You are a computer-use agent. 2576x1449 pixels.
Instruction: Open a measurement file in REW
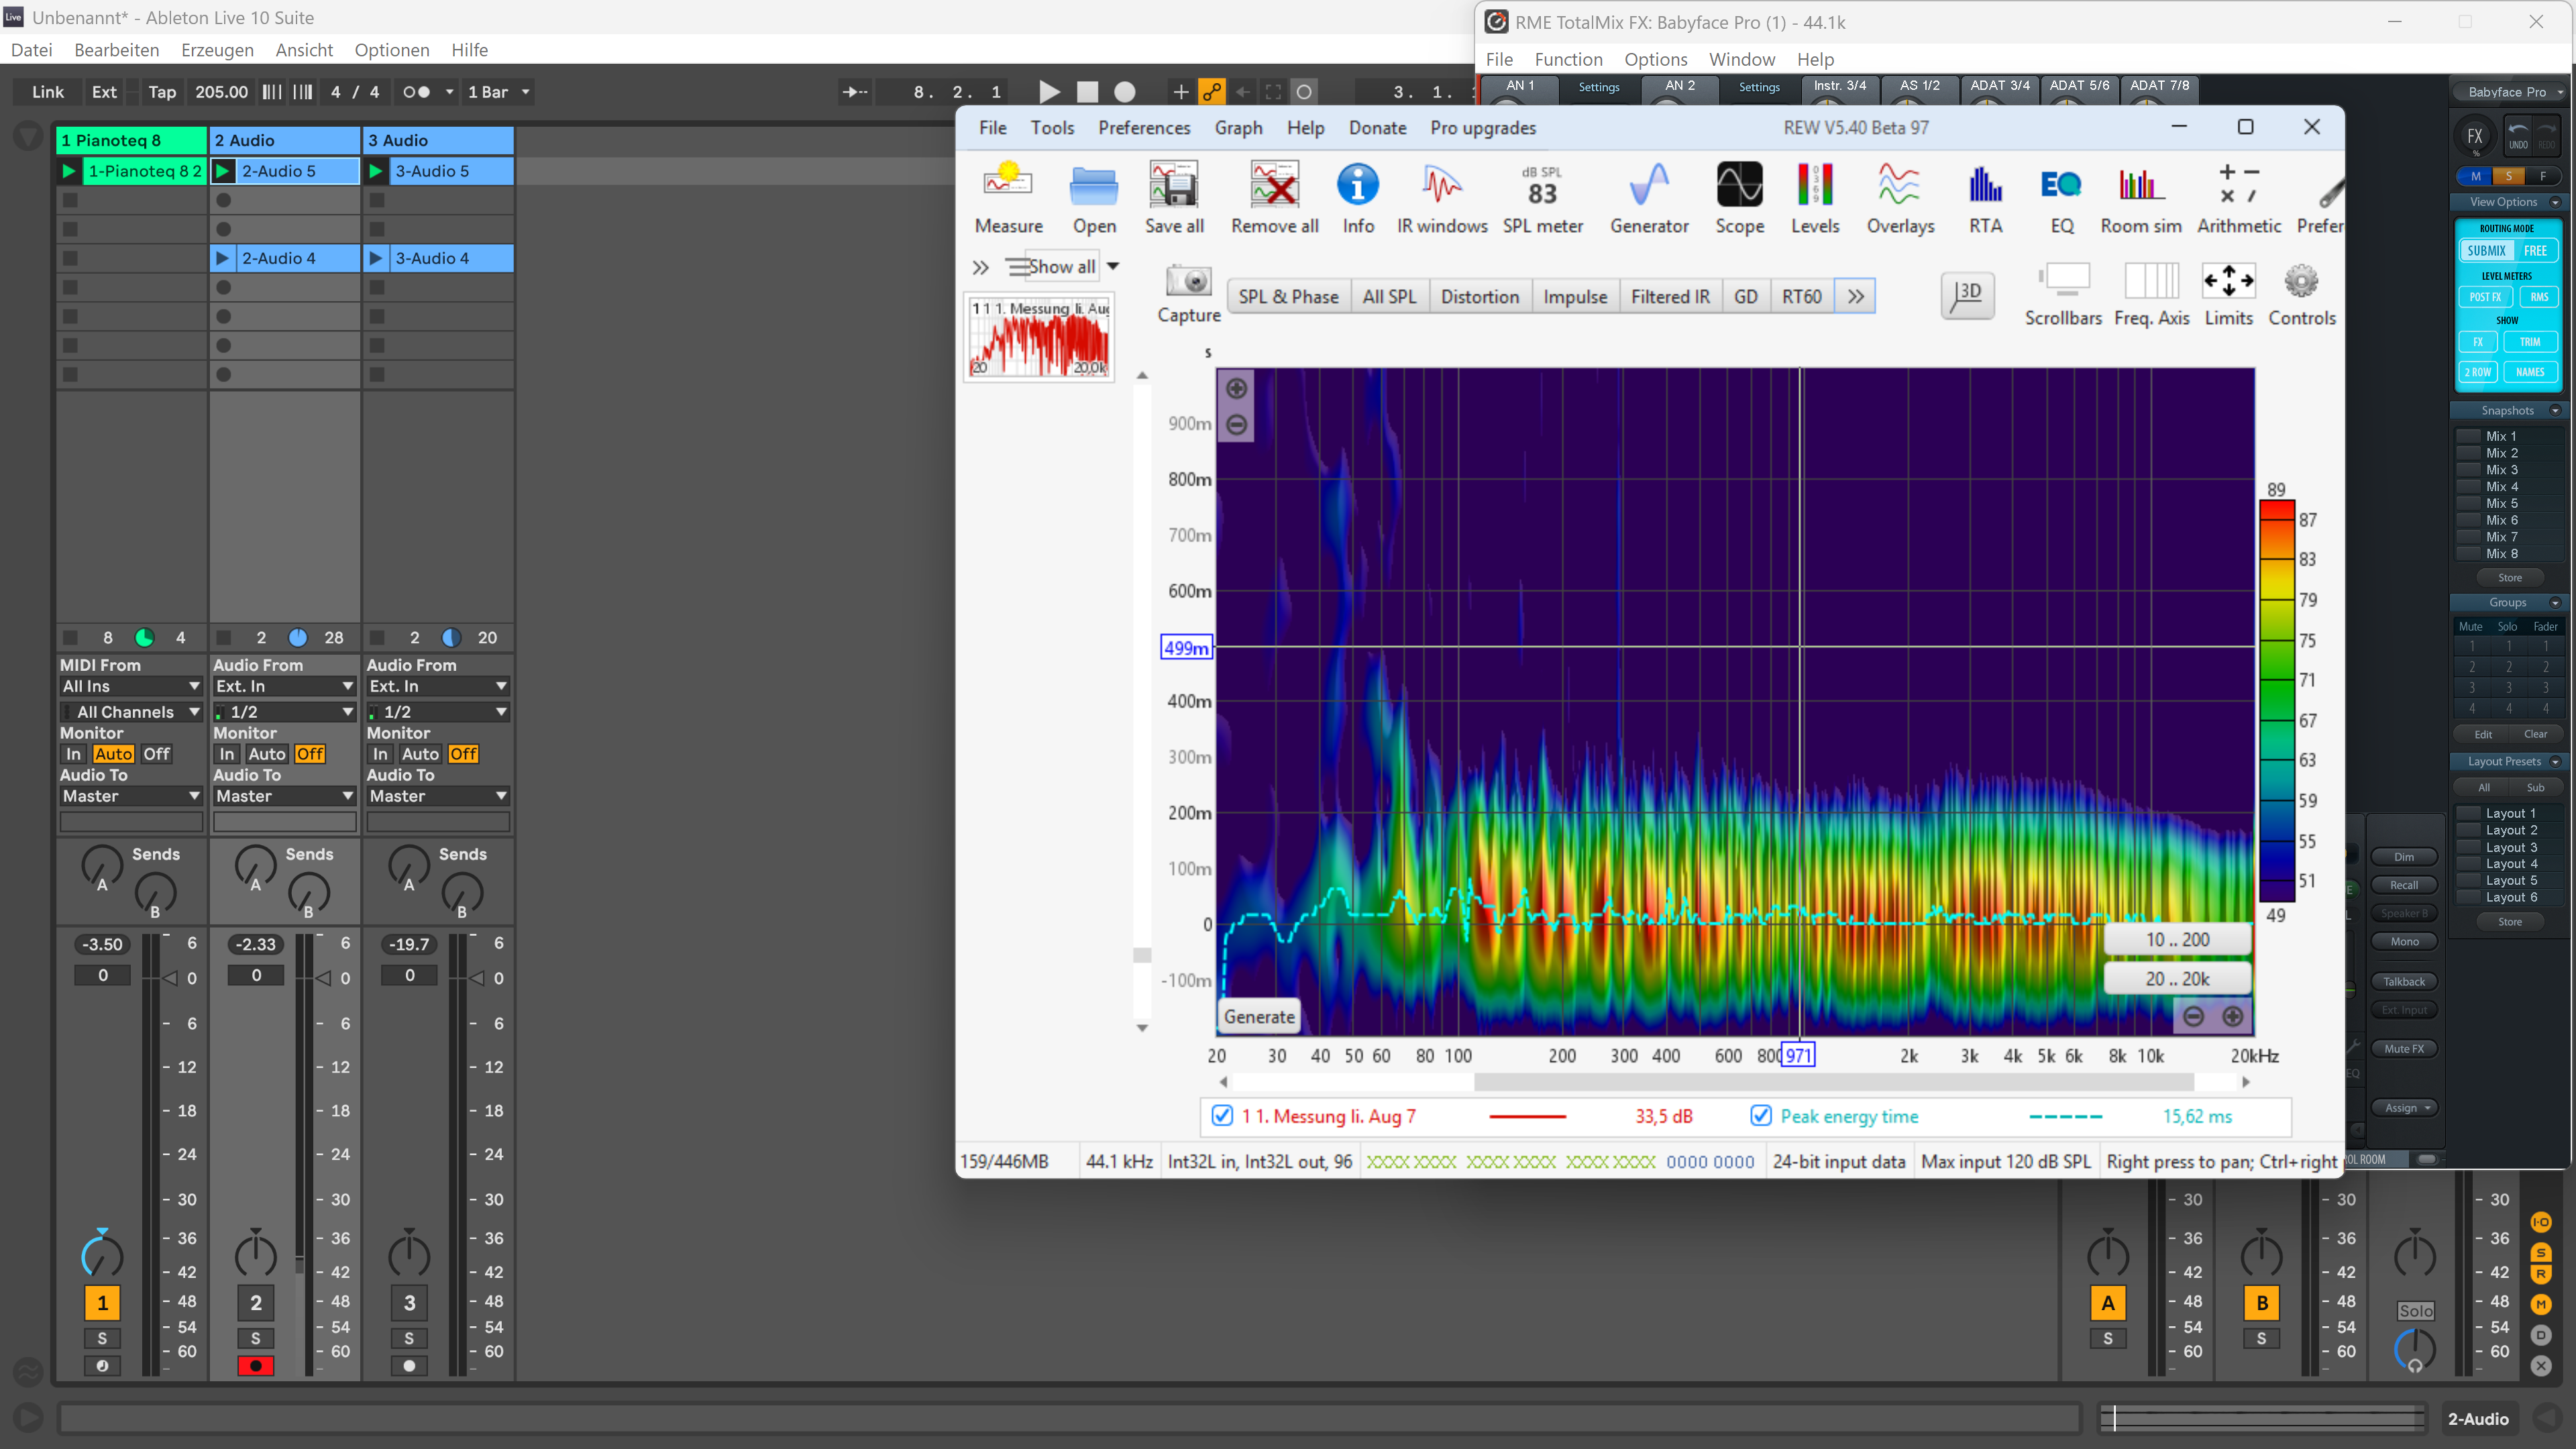(x=1094, y=198)
